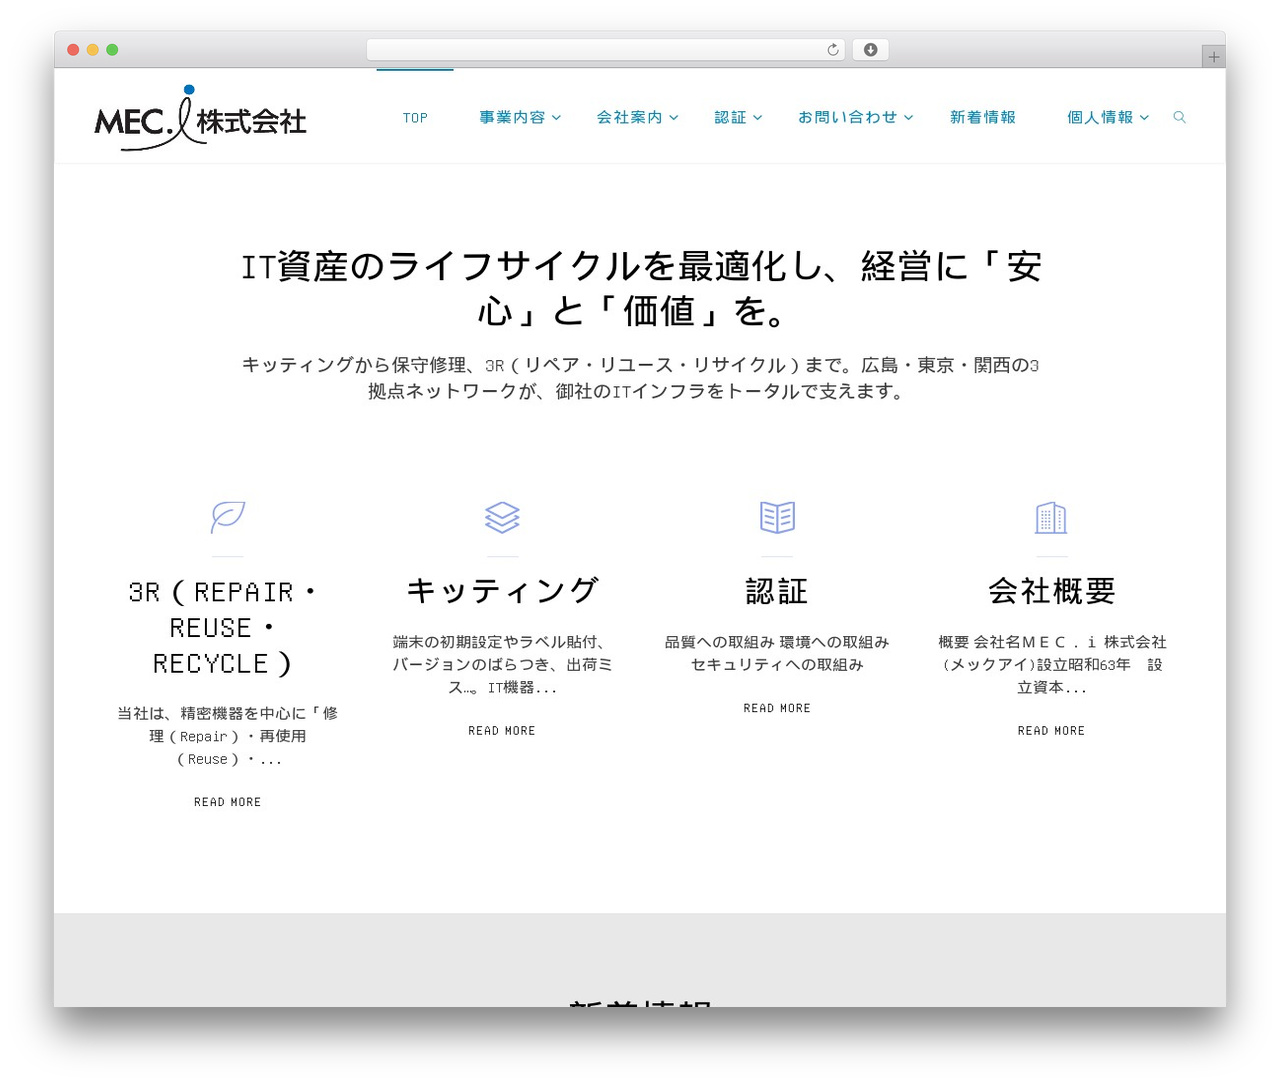Open the 新着情報 menu item
The width and height of the screenshot is (1280, 1084).
(982, 117)
